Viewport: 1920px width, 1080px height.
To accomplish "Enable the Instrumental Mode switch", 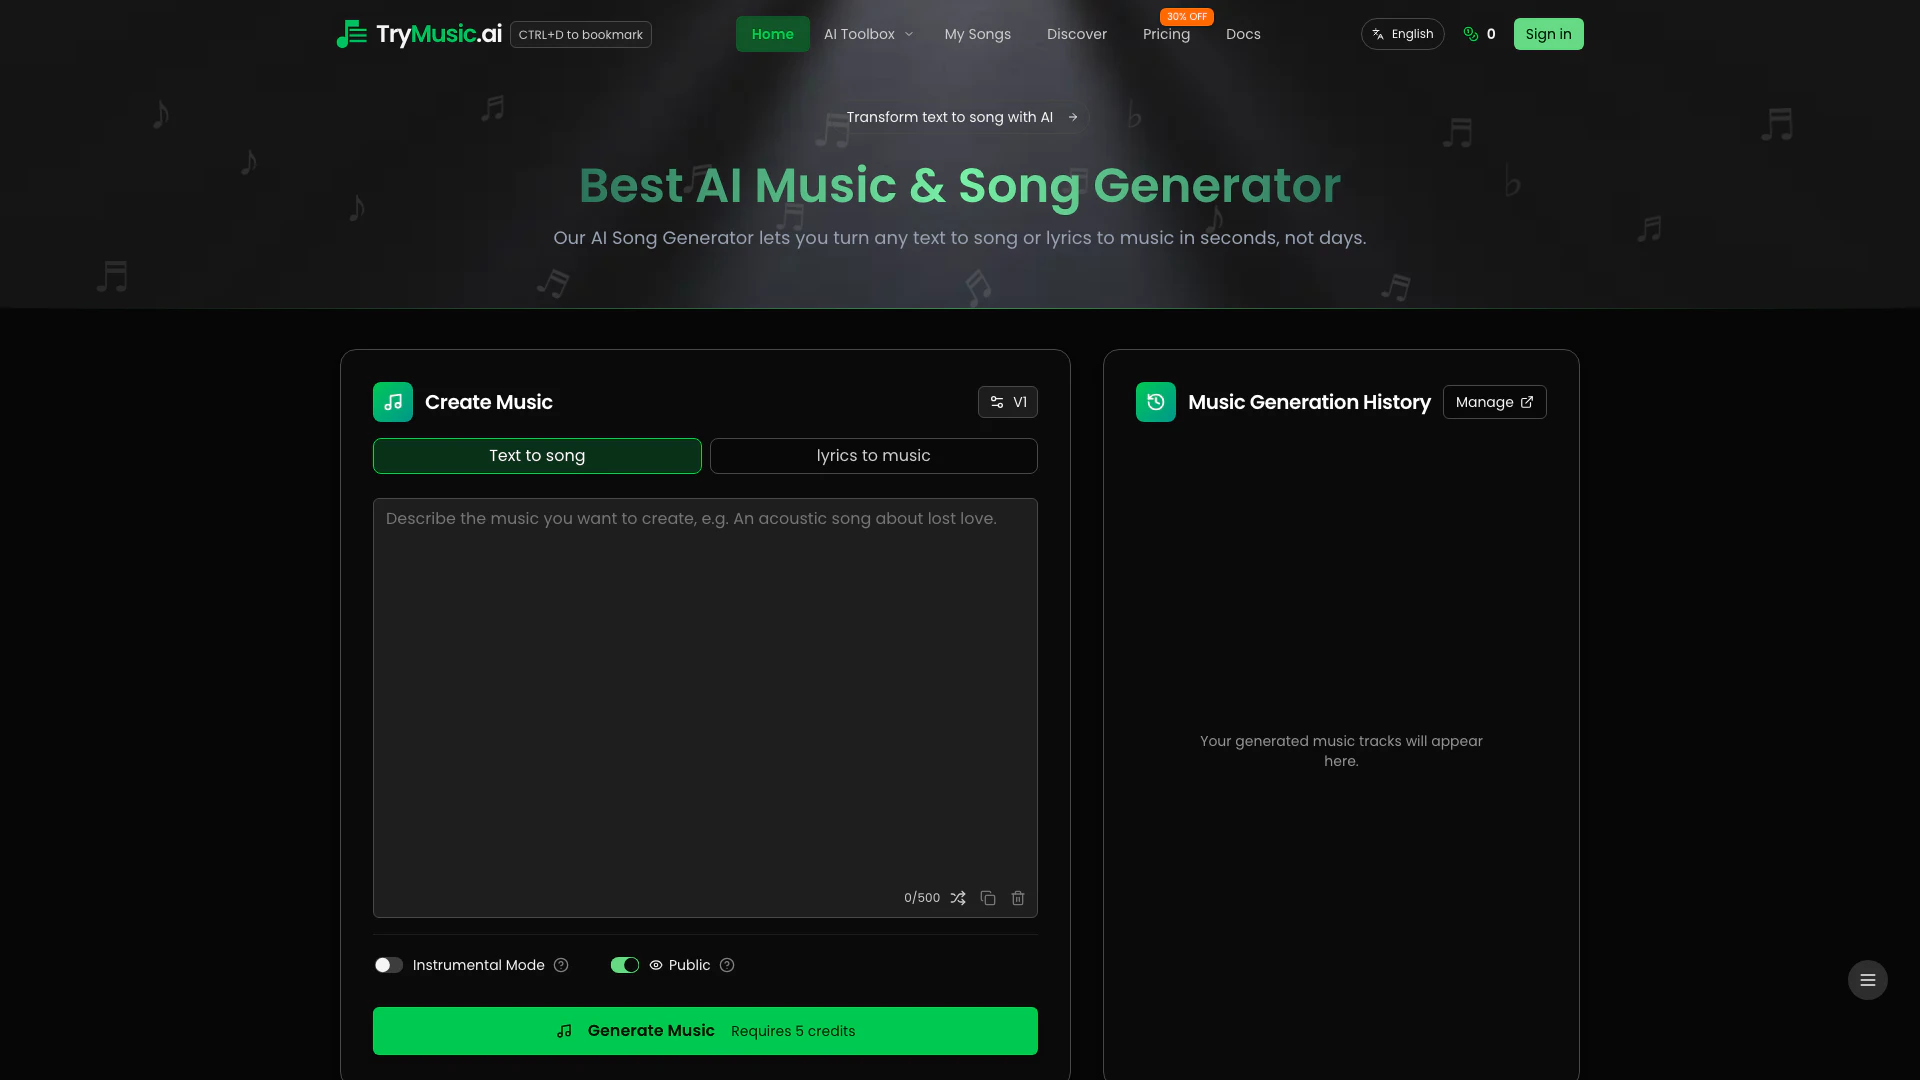I will (389, 965).
